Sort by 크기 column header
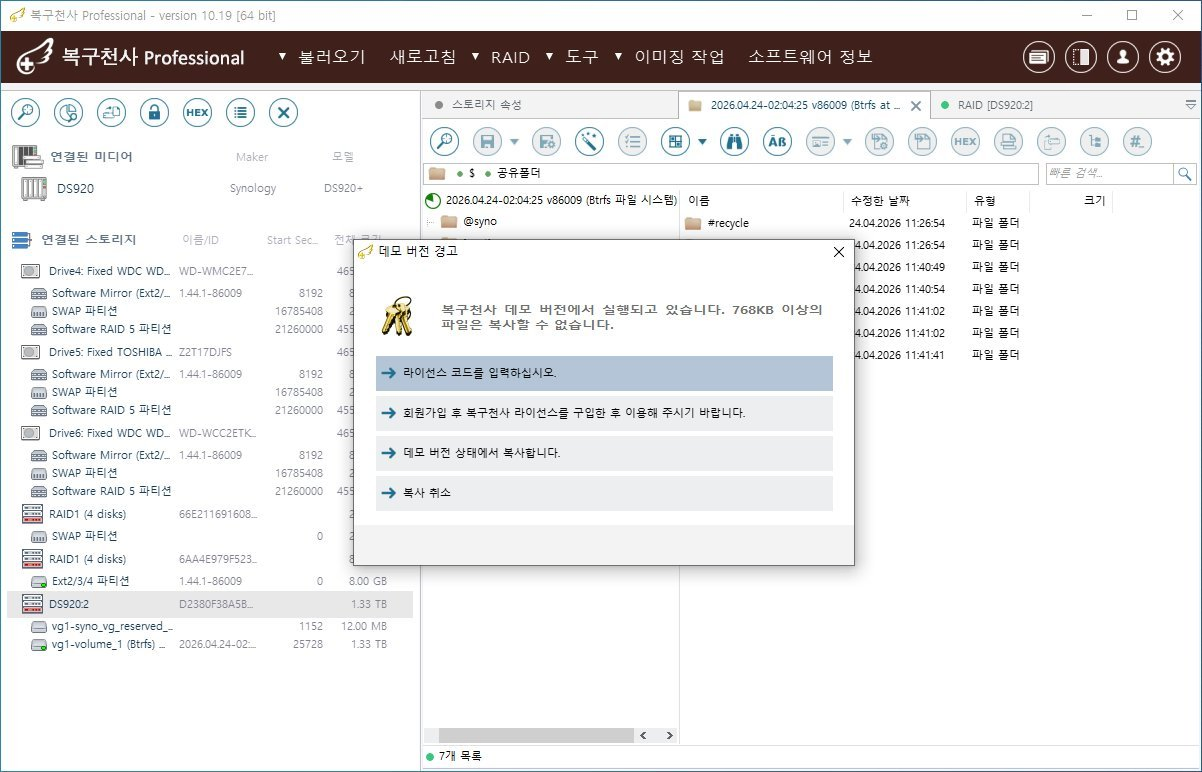Image resolution: width=1202 pixels, height=772 pixels. tap(1094, 201)
